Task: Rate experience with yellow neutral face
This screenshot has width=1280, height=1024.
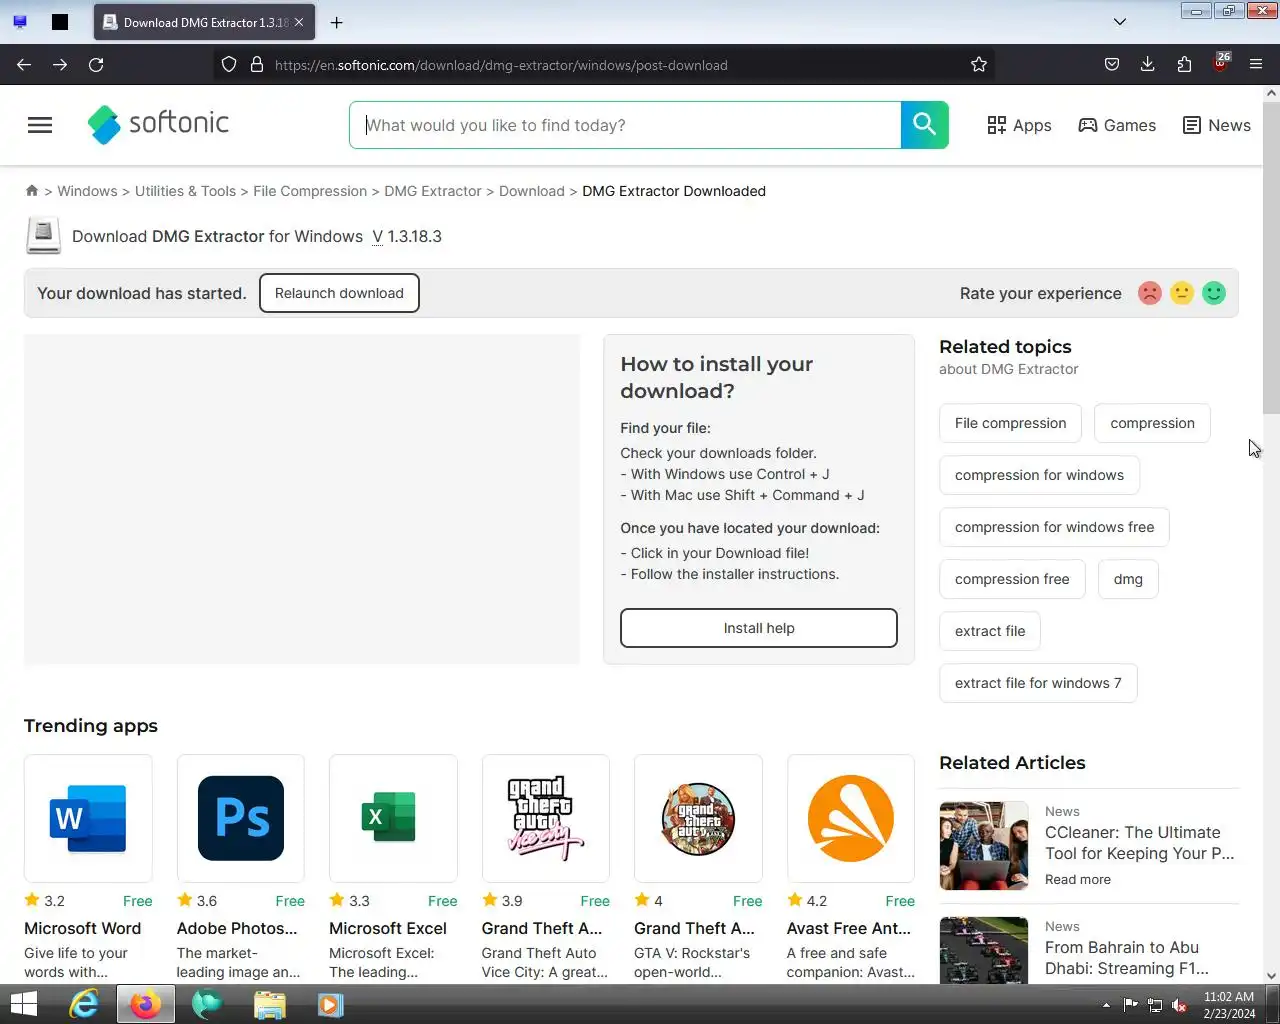Action: 1182,293
